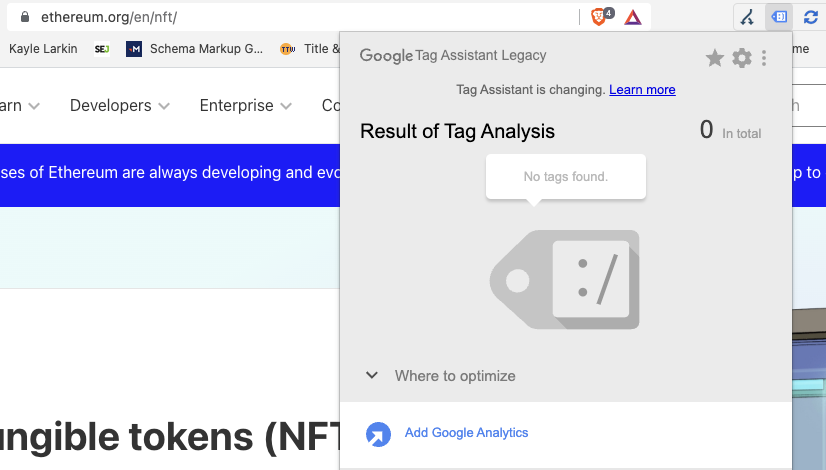The image size is (826, 470).
Task: Open Tag Assistant settings gear
Action: click(x=741, y=58)
